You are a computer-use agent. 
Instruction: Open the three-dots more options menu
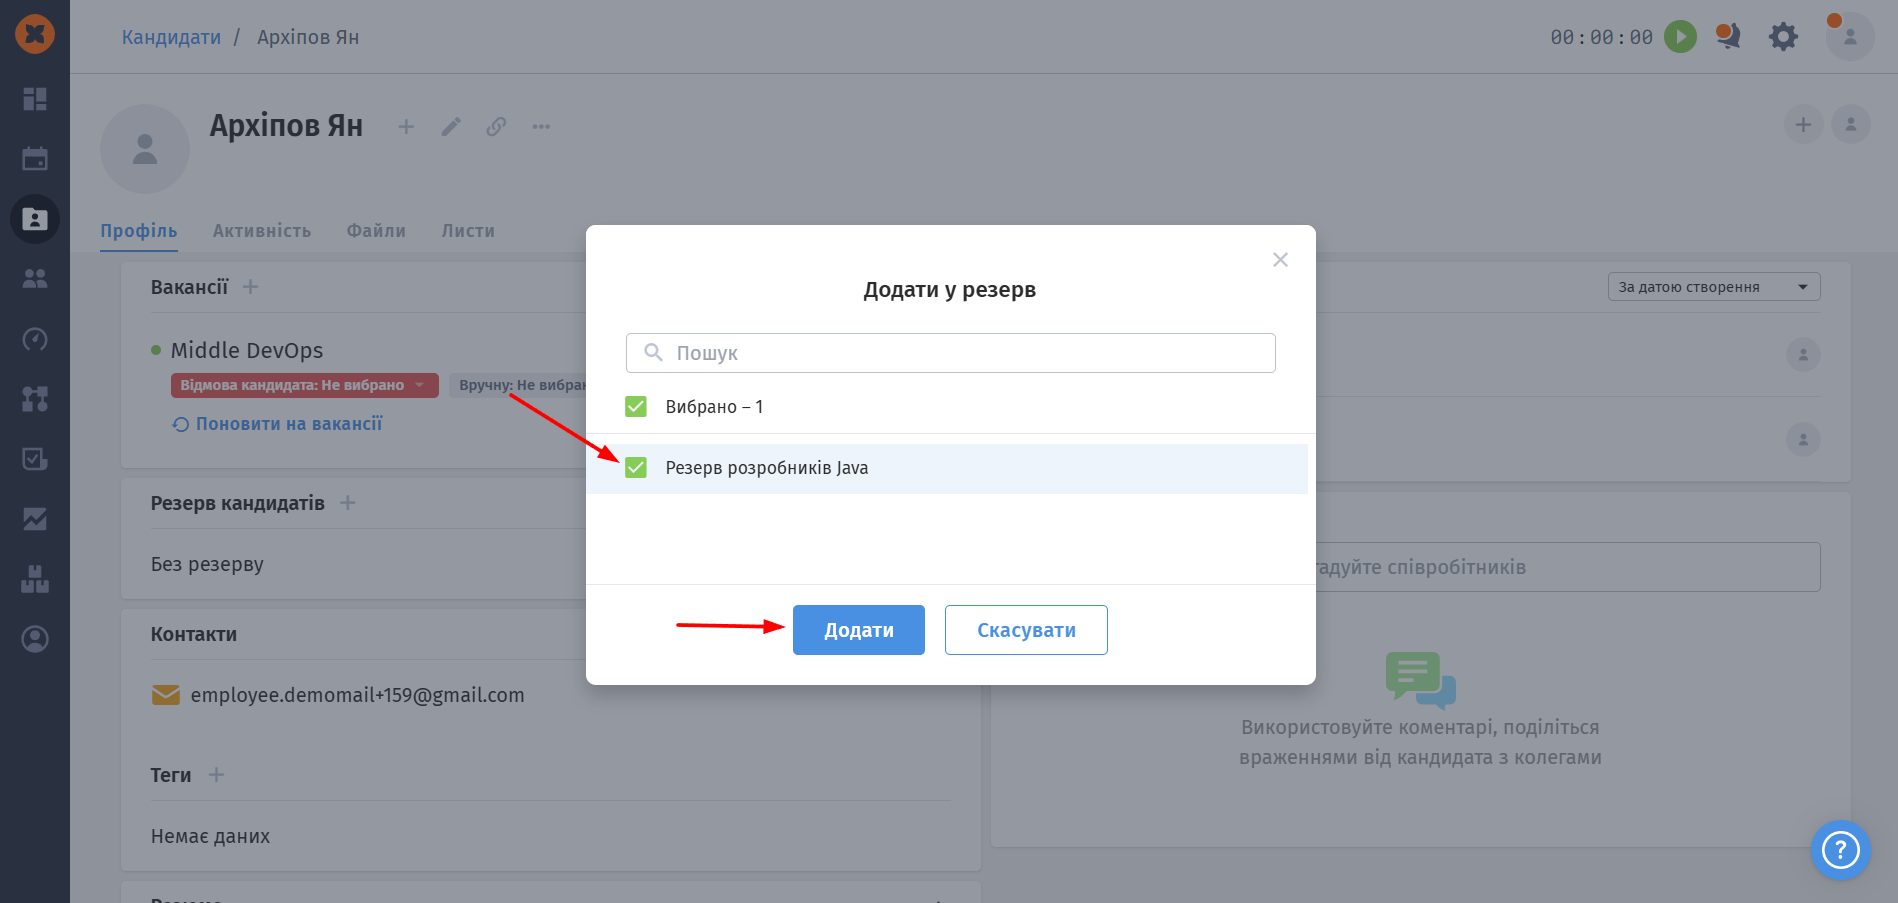(x=541, y=127)
